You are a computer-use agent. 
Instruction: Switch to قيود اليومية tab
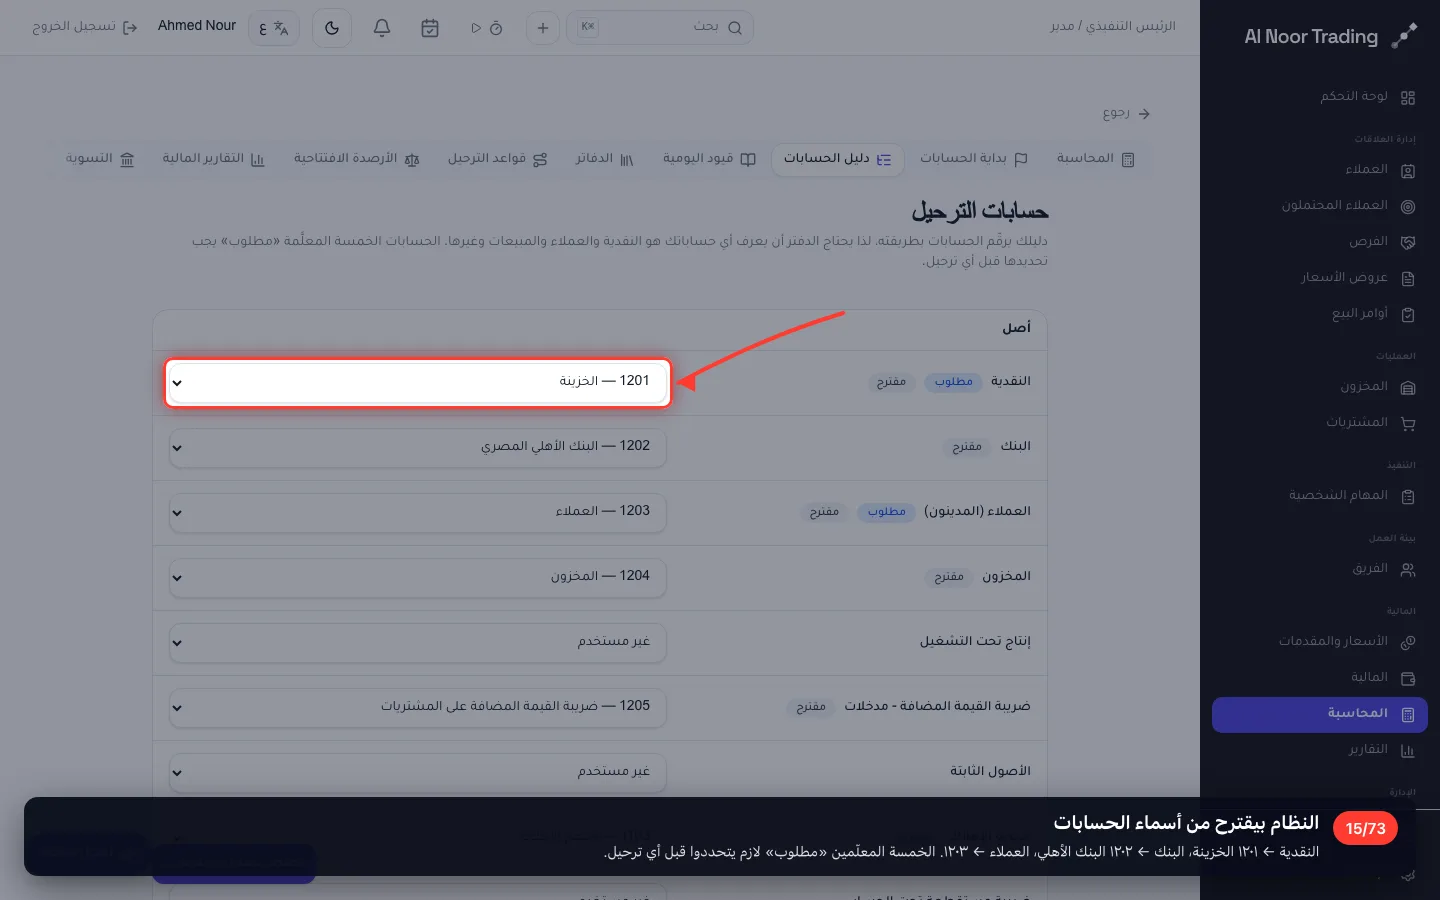click(709, 159)
